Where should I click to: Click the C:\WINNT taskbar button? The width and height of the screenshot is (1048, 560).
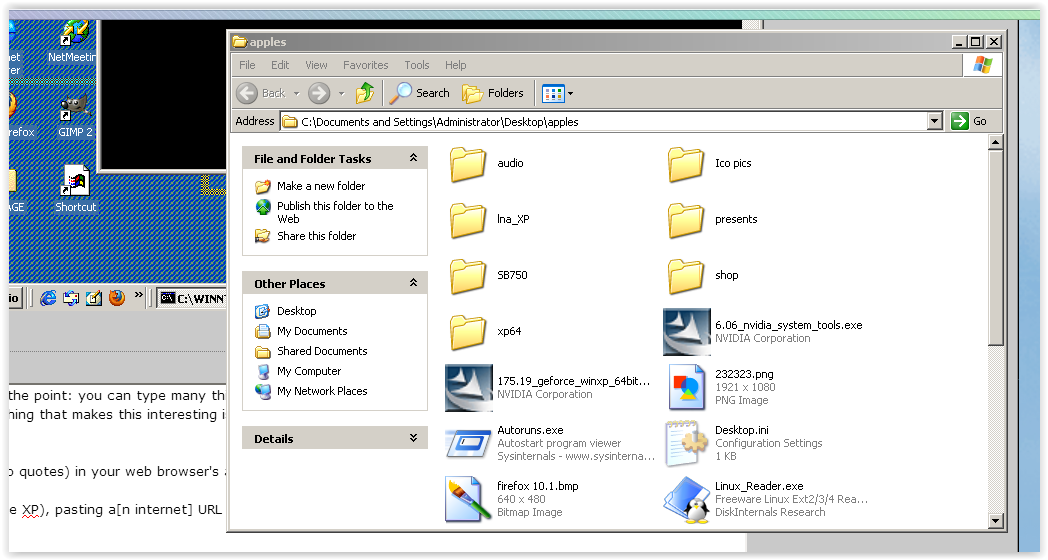(x=192, y=298)
